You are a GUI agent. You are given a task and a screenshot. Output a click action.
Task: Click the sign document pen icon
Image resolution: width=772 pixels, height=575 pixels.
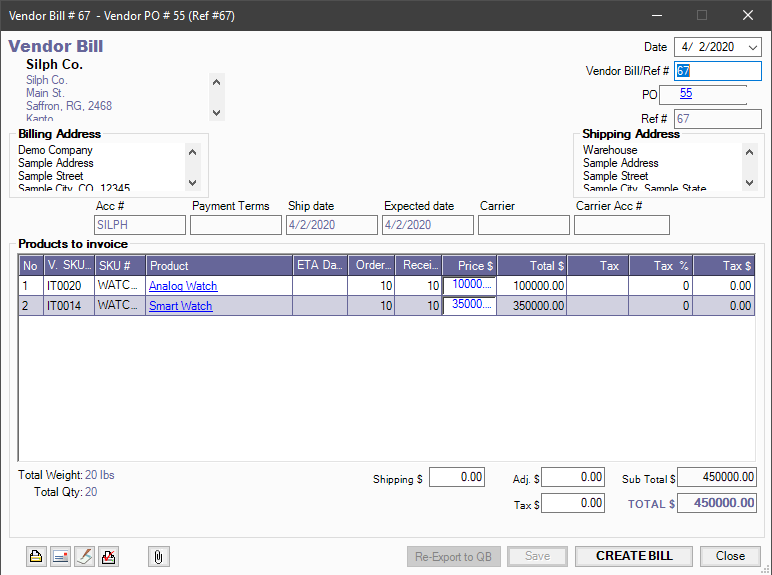click(84, 557)
